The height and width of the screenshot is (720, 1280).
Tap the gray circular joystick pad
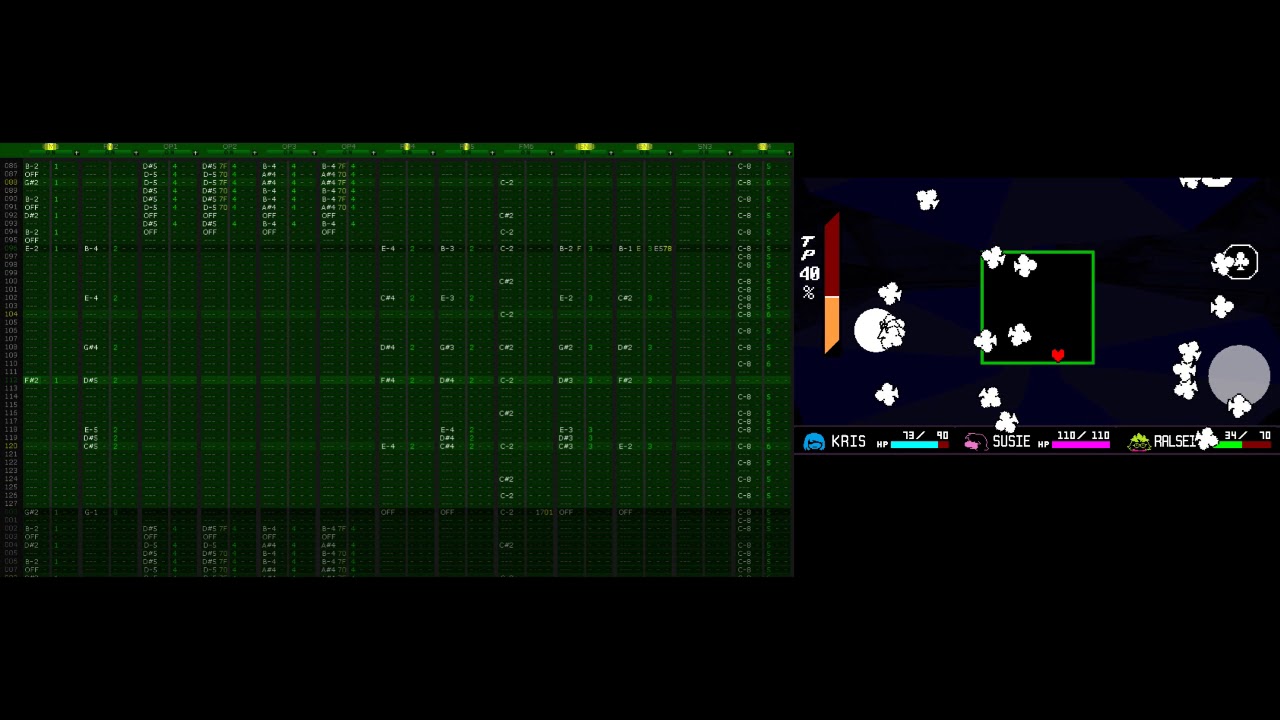click(x=1239, y=375)
